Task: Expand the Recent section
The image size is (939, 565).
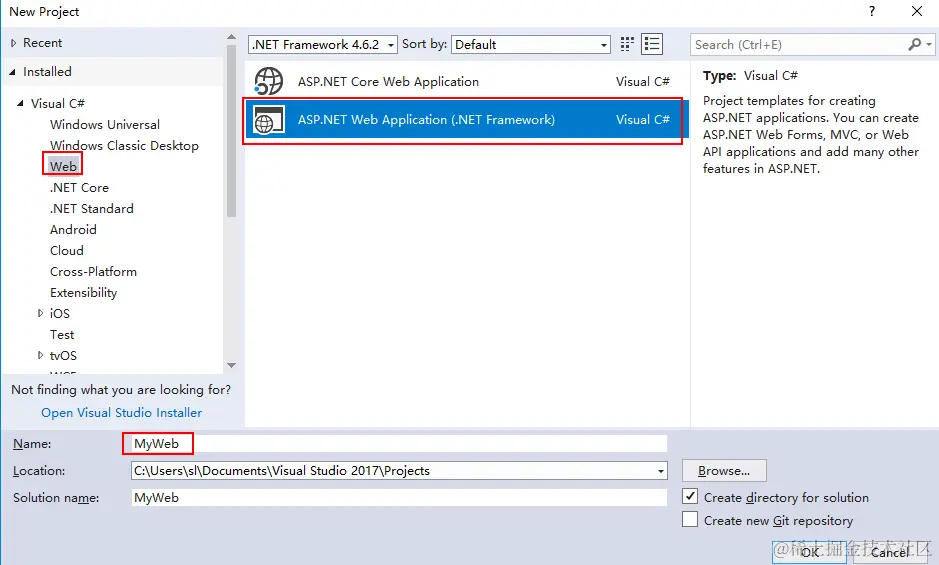Action: [14, 43]
